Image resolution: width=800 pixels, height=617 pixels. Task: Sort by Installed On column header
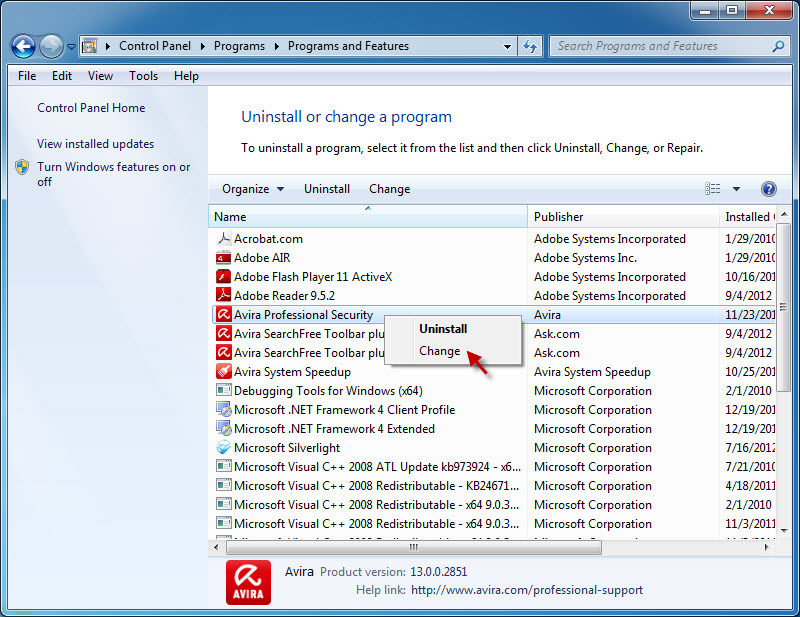747,217
